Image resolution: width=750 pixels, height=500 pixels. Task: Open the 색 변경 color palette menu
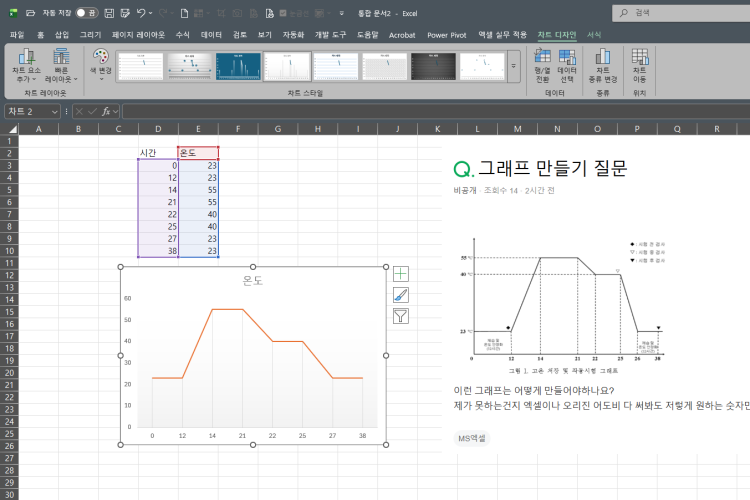coord(100,65)
